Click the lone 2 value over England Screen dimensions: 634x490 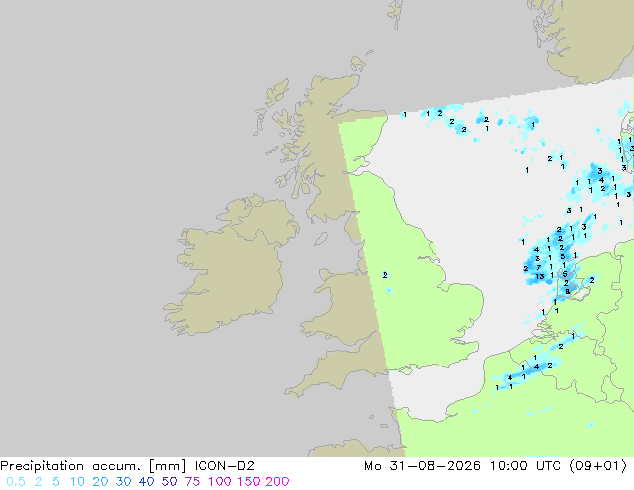385,275
